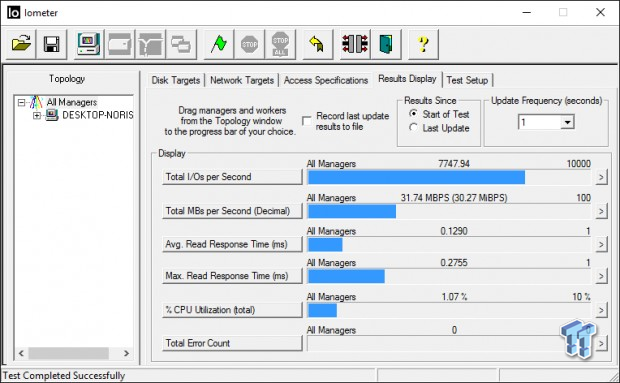The height and width of the screenshot is (383, 620).
Task: Click % CPU Utilization (total) button
Action: 232,309
